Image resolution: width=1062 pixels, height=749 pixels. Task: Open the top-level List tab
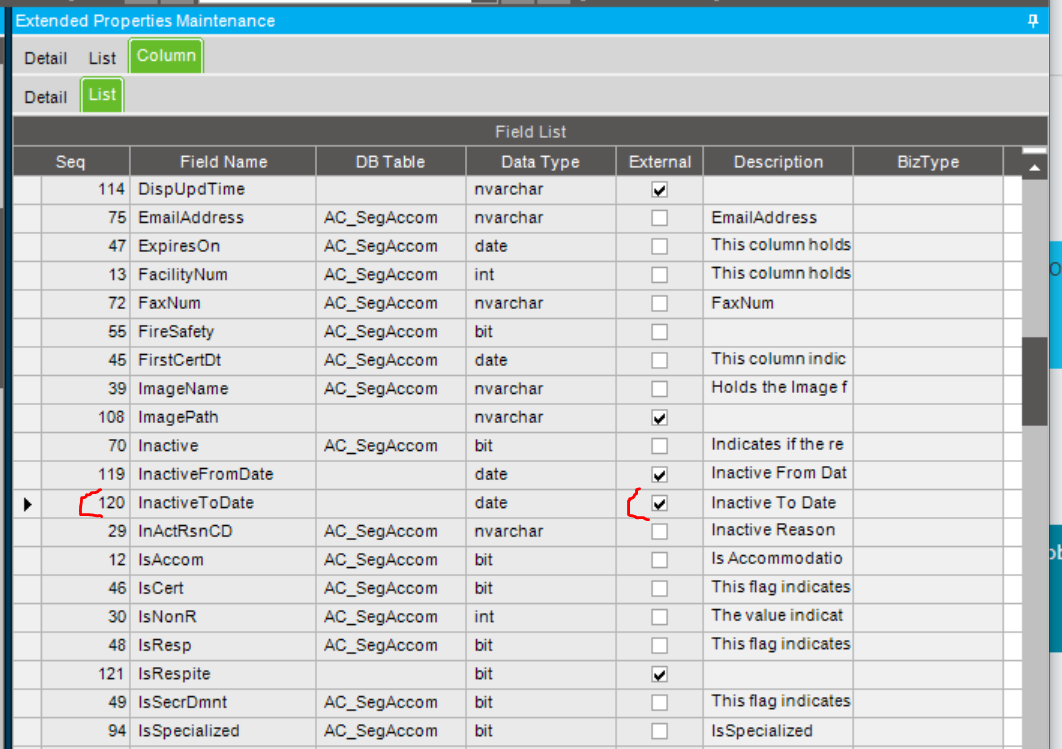[x=102, y=58]
